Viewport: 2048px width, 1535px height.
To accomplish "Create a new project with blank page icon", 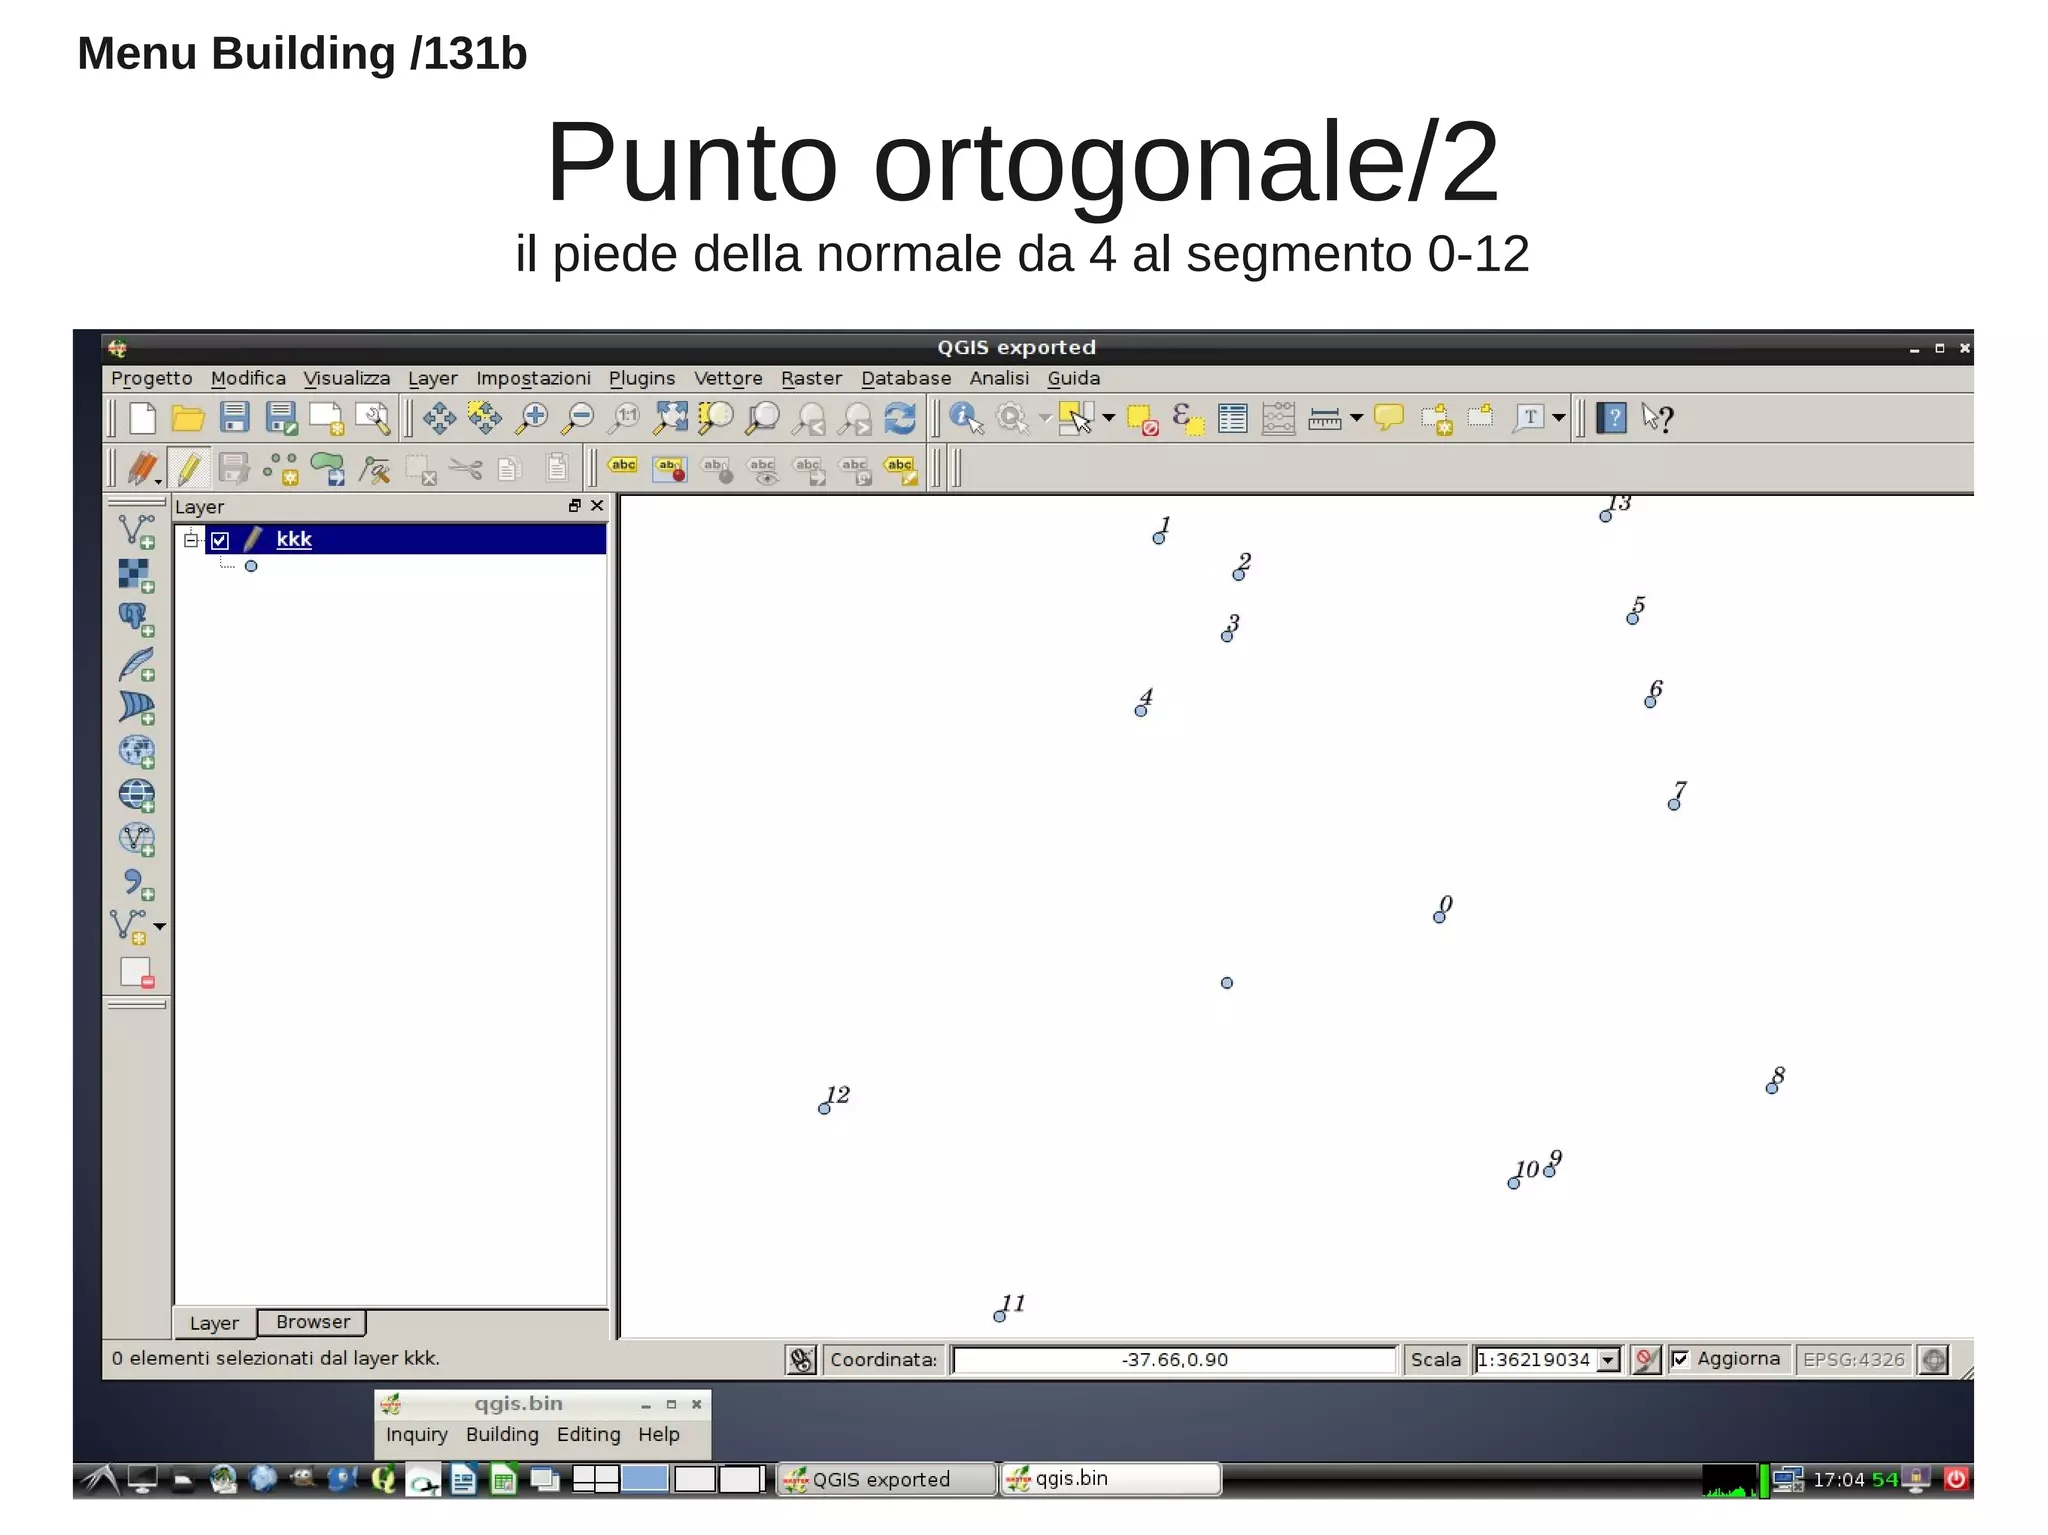I will 142,418.
